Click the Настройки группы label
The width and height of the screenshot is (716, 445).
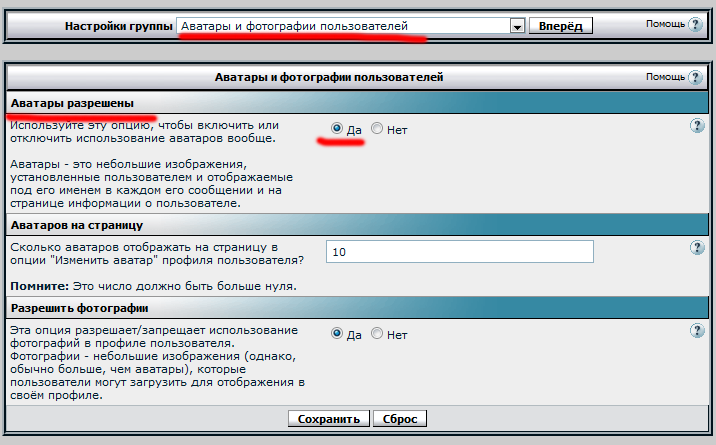(119, 26)
